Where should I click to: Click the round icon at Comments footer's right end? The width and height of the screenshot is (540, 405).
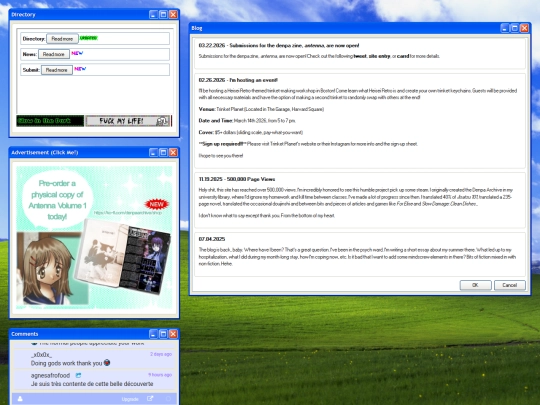point(168,399)
